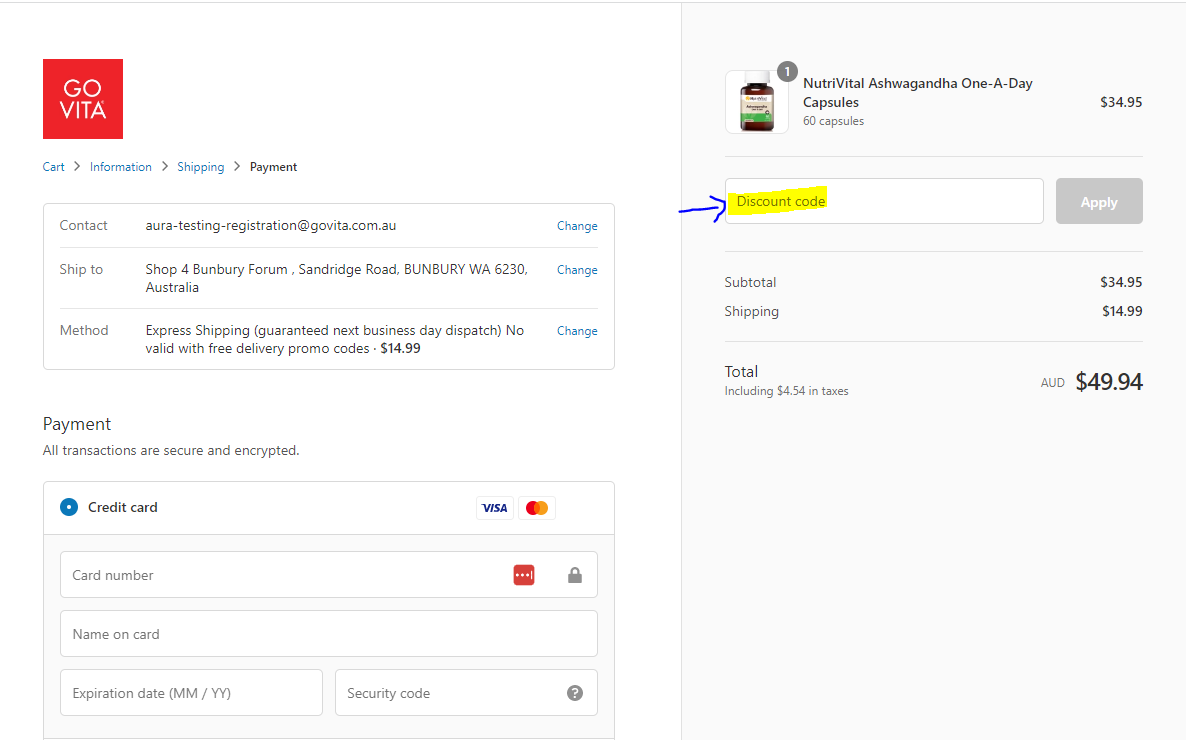The height and width of the screenshot is (740, 1186).
Task: Focus the Expiration date field
Action: click(191, 693)
